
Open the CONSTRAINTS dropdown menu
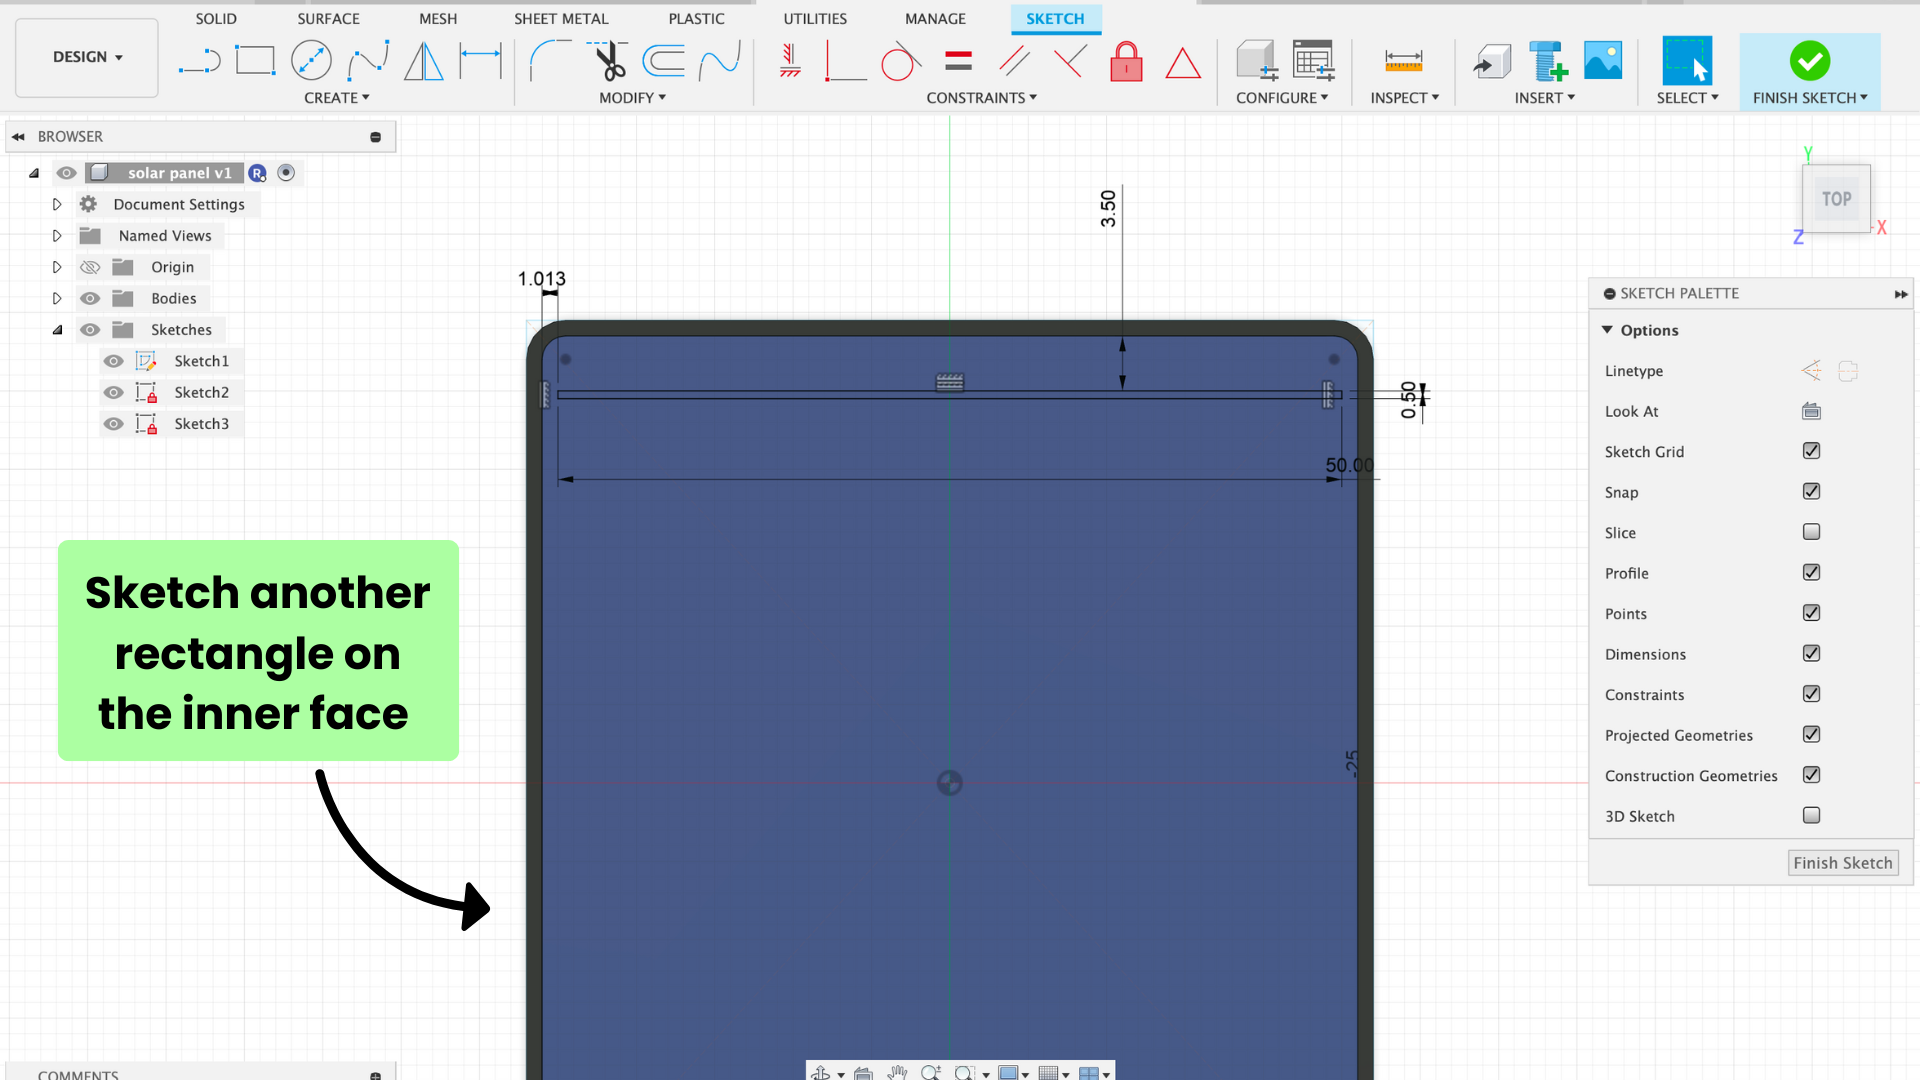coord(981,98)
